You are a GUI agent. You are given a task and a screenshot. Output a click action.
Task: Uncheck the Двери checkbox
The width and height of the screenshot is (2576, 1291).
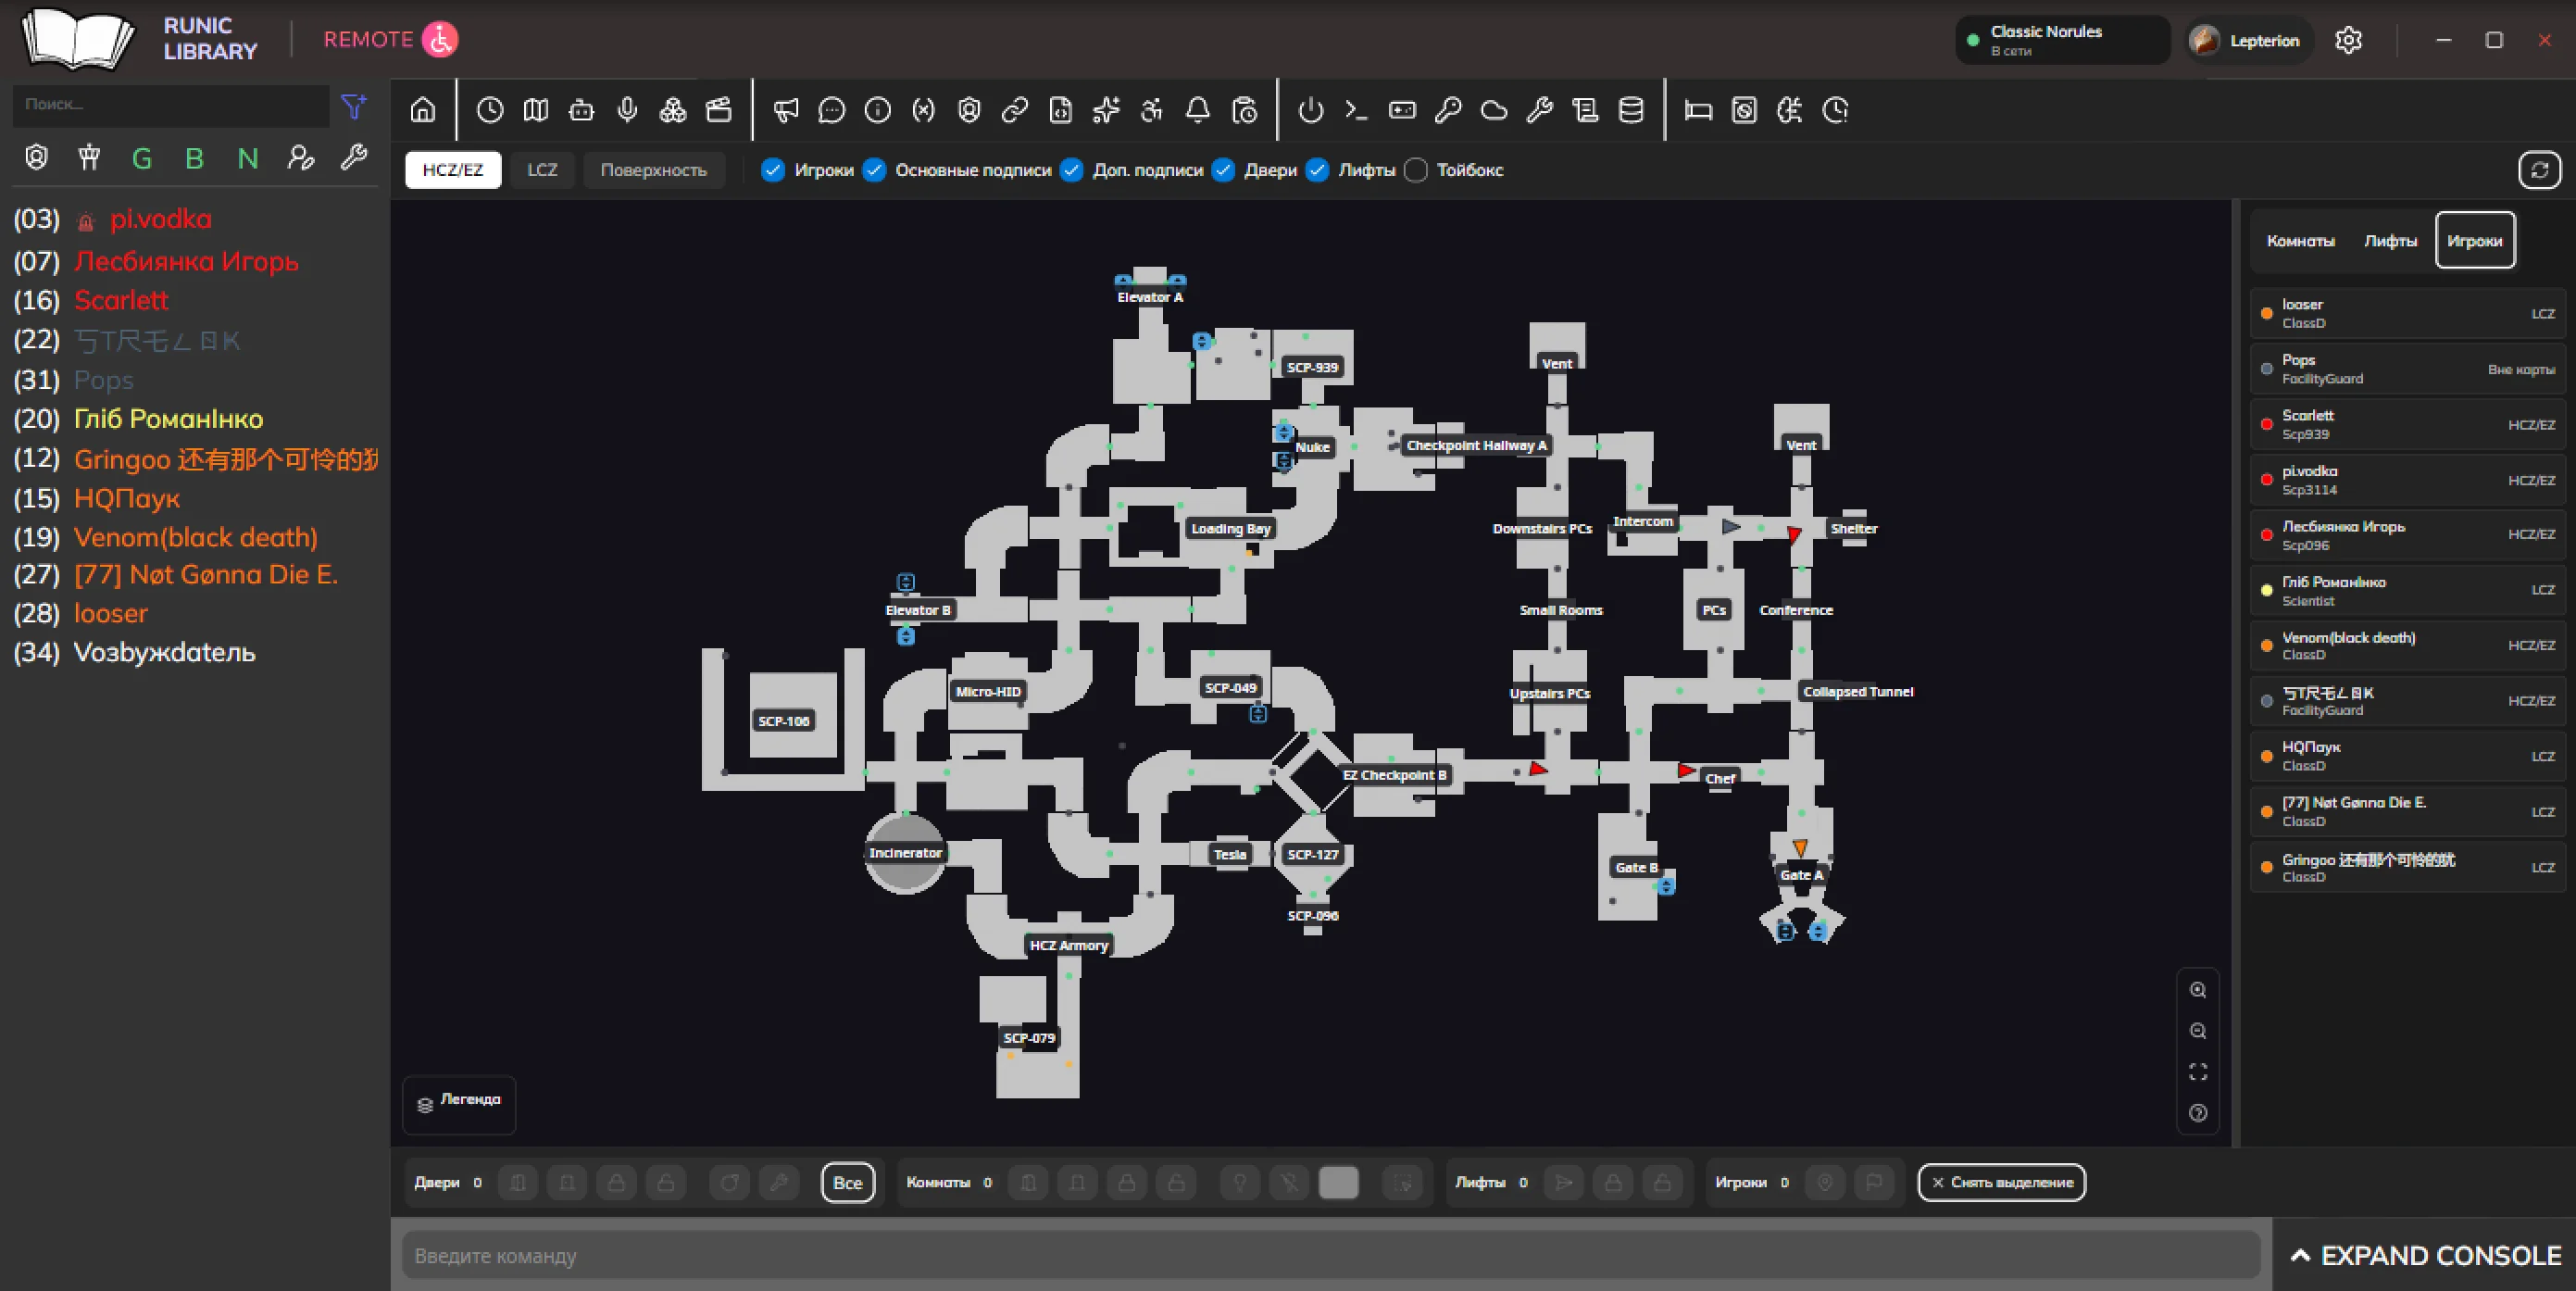1223,170
